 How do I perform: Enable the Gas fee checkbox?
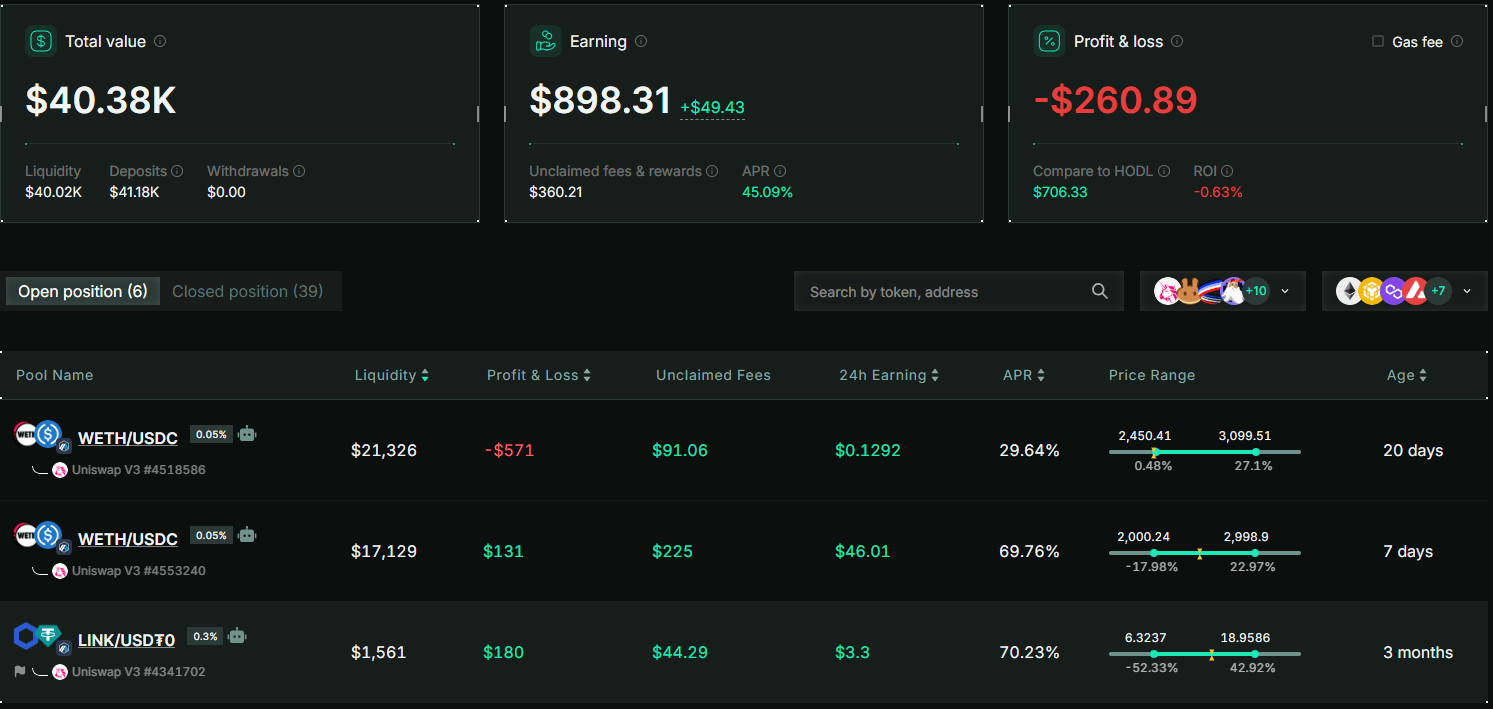point(1378,42)
